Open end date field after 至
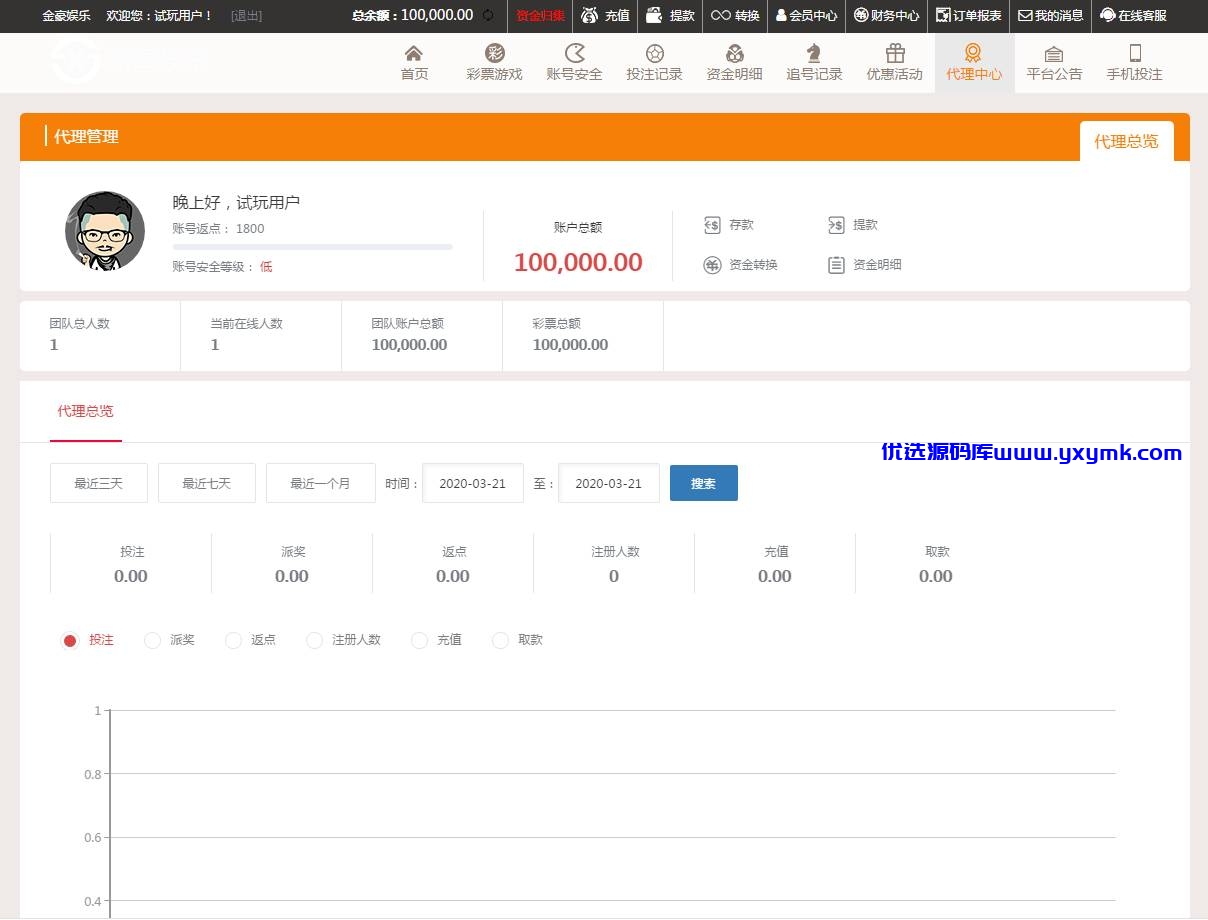This screenshot has height=920, width=1208. pyautogui.click(x=609, y=483)
